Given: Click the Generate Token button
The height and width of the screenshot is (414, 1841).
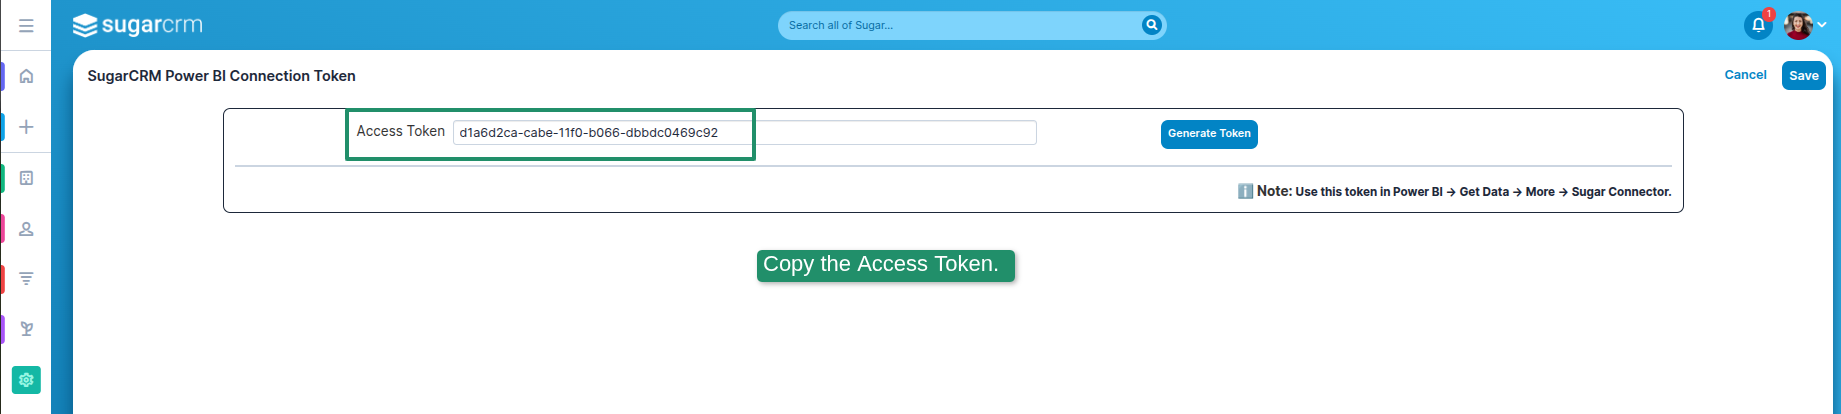Looking at the screenshot, I should pos(1209,134).
